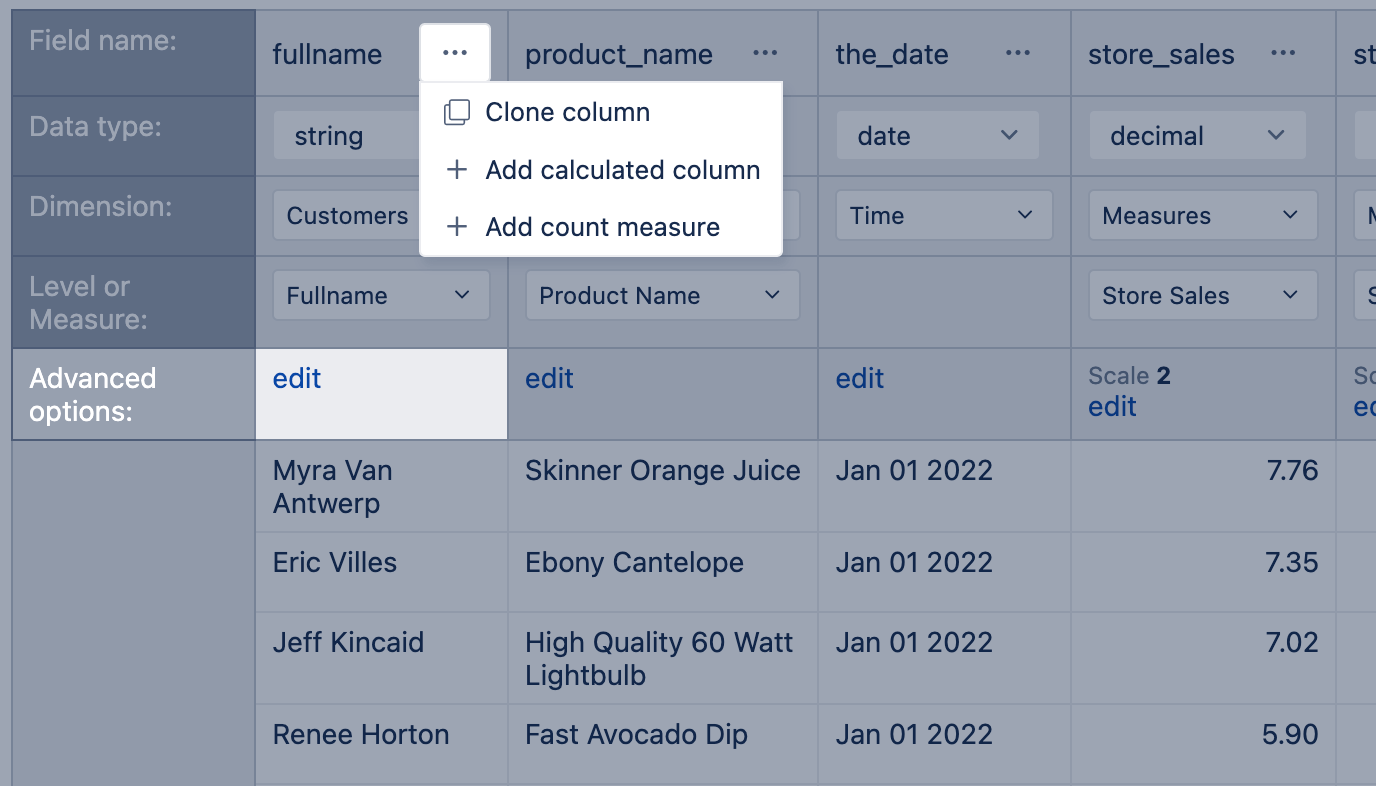The height and width of the screenshot is (786, 1376).
Task: Choose Add calculated column option
Action: (x=622, y=171)
